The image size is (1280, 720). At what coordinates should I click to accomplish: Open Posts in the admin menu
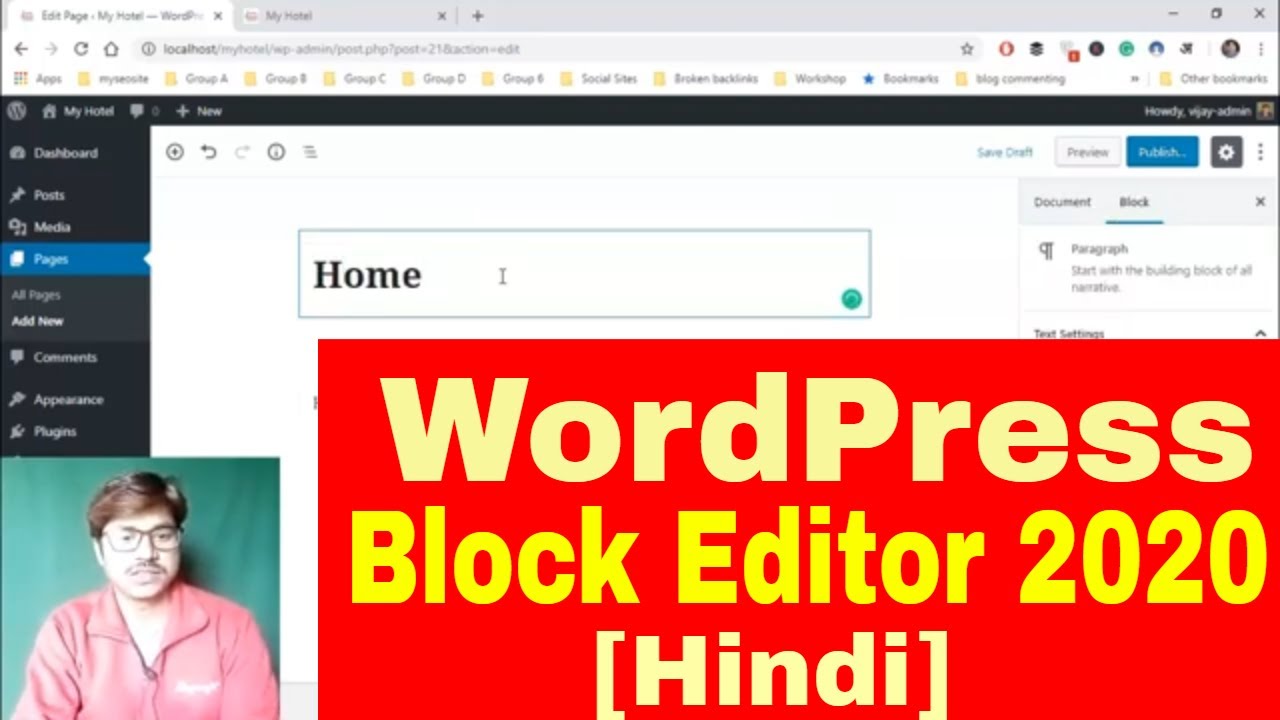49,195
